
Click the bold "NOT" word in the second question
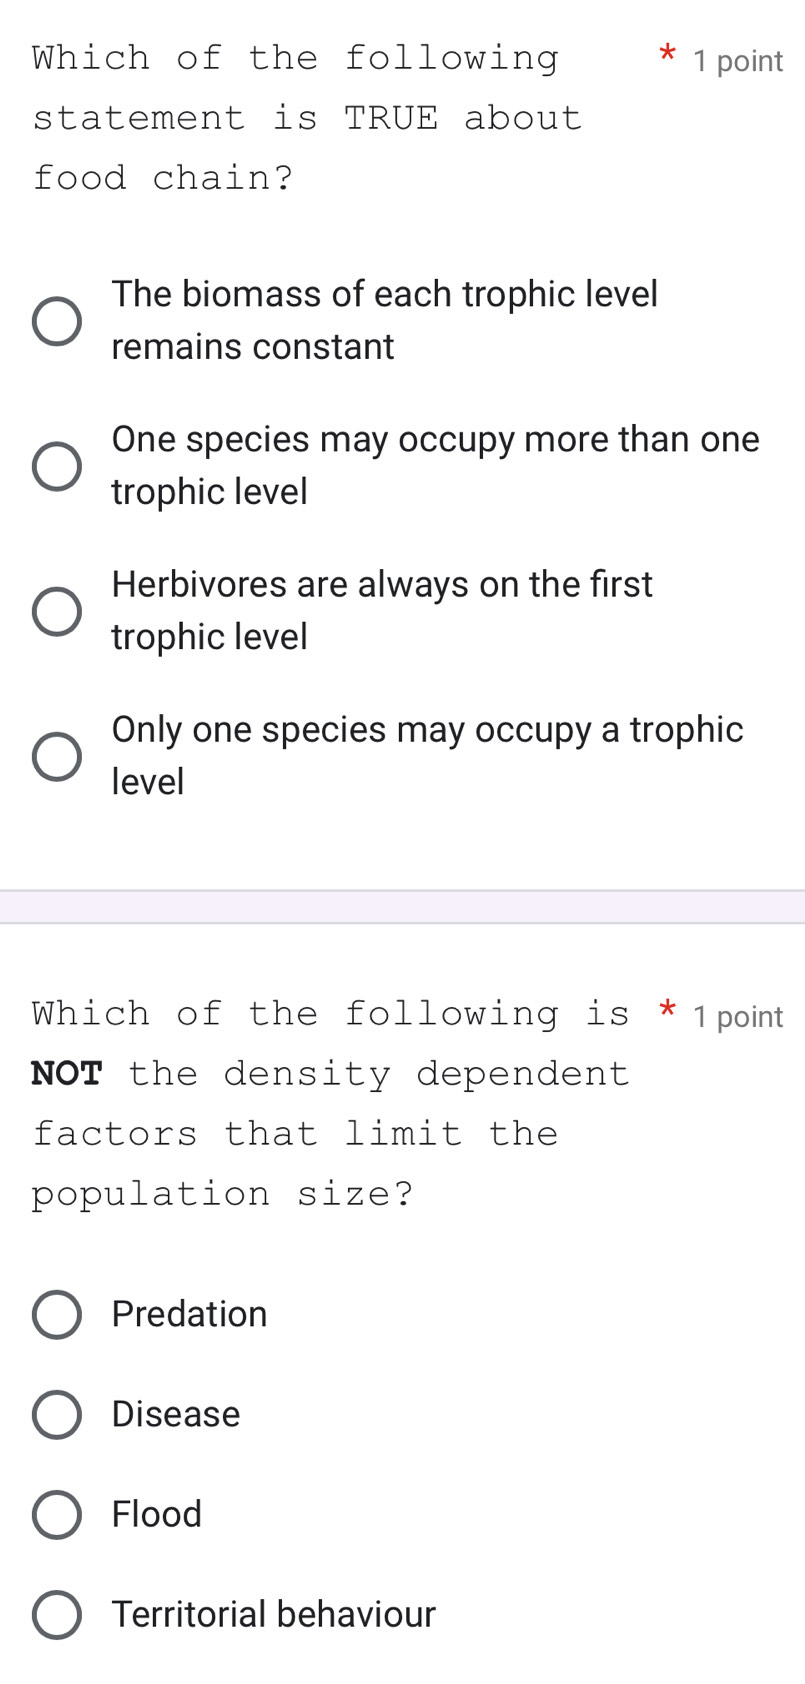click(x=67, y=1074)
